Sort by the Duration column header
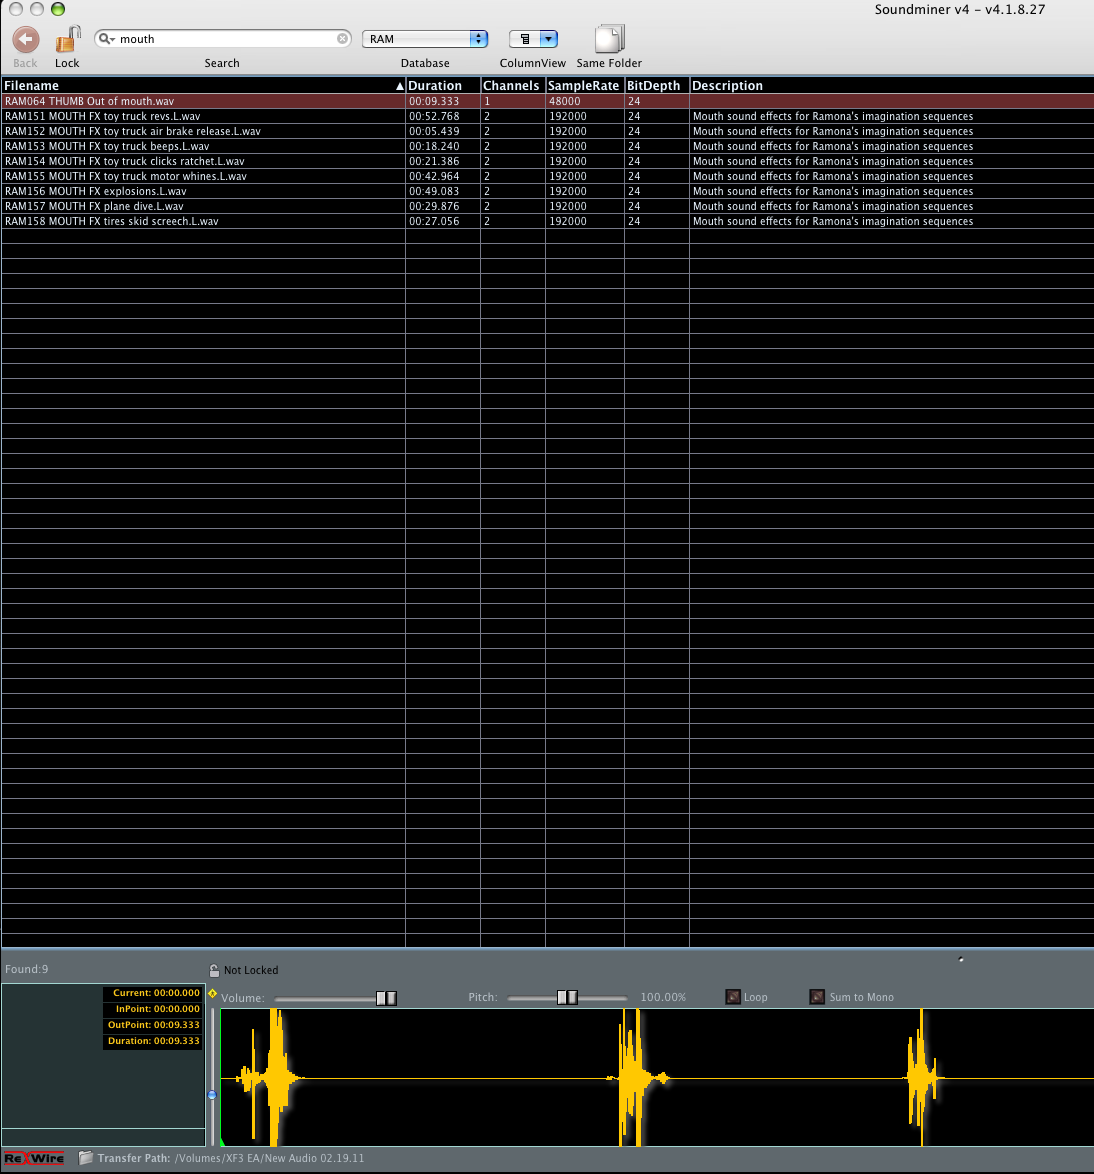 pos(443,85)
